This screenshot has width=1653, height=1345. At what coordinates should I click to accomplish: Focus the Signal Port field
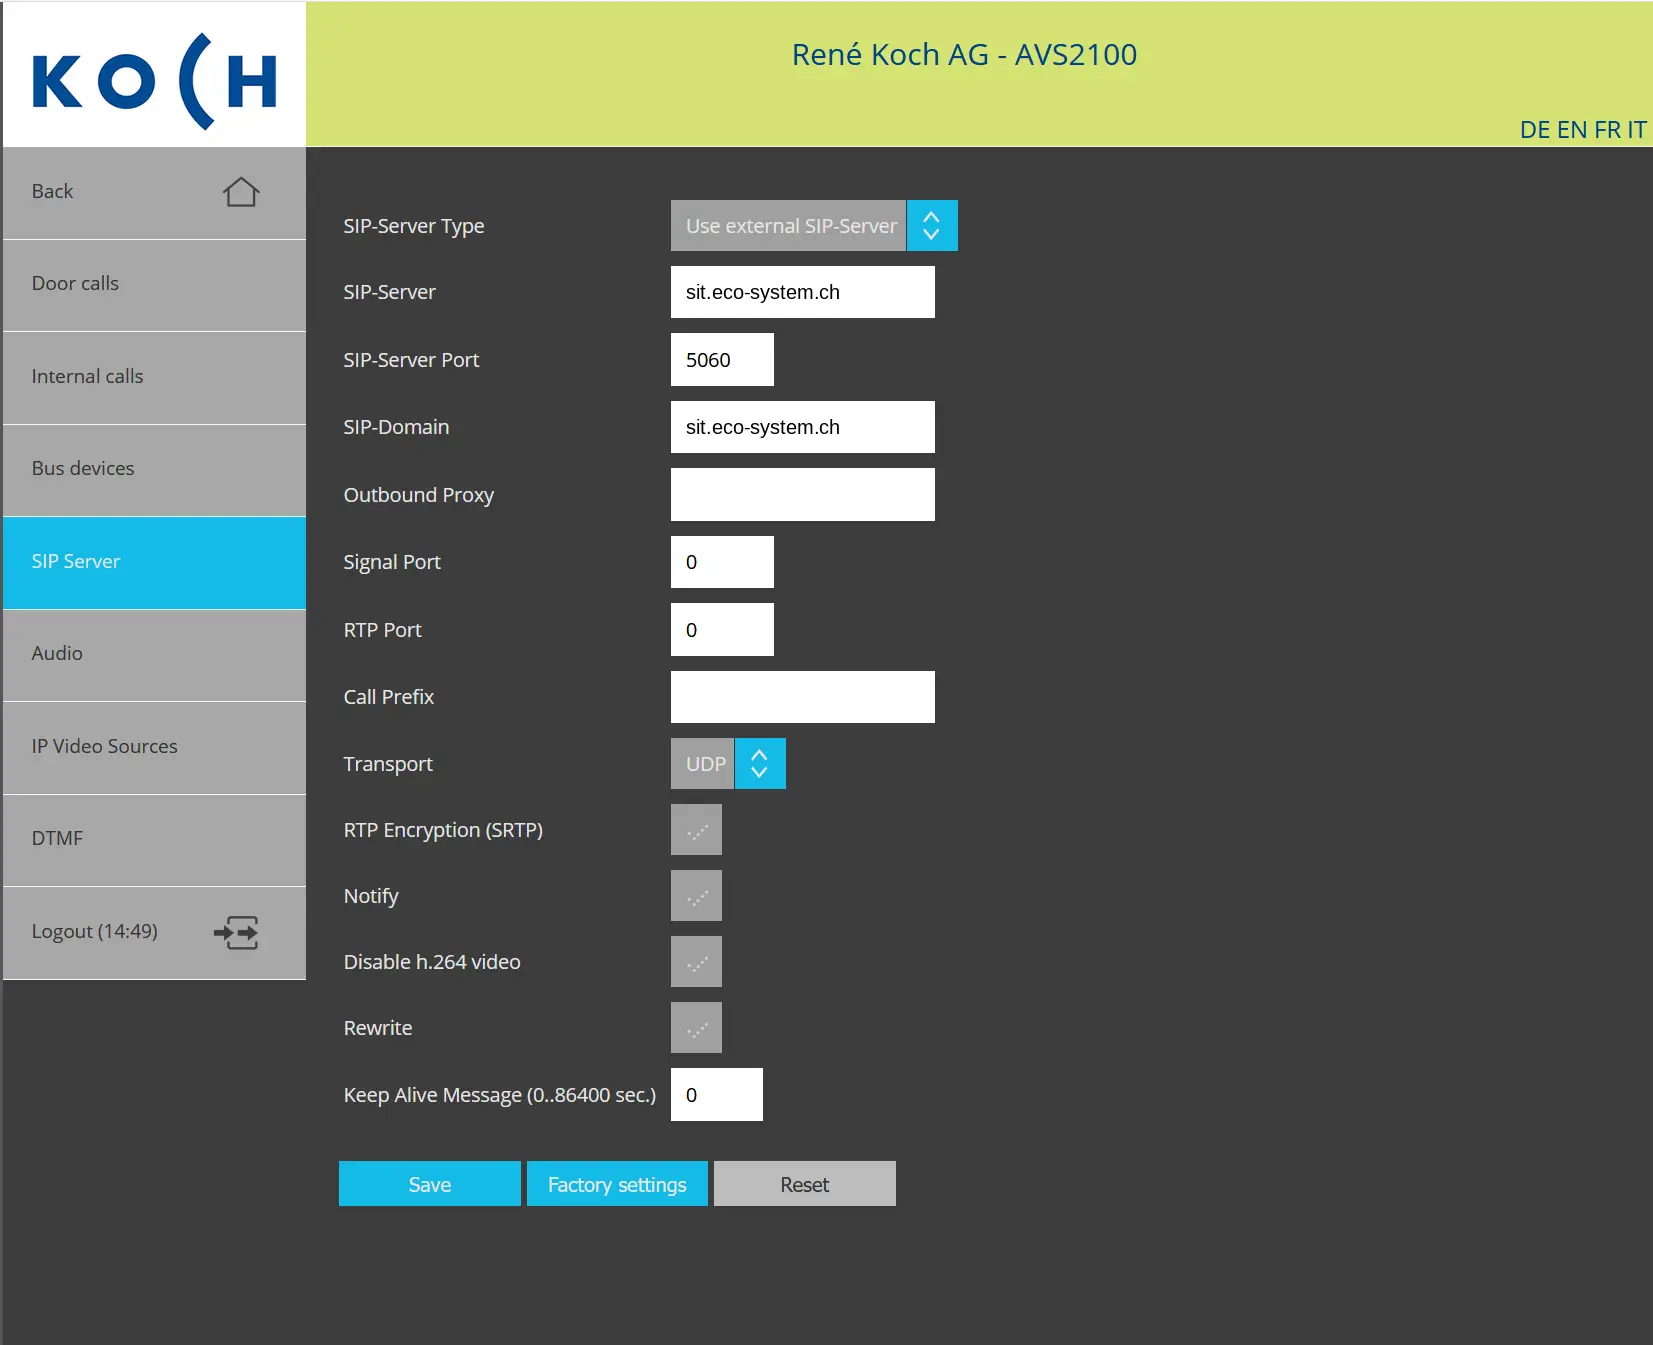[722, 562]
